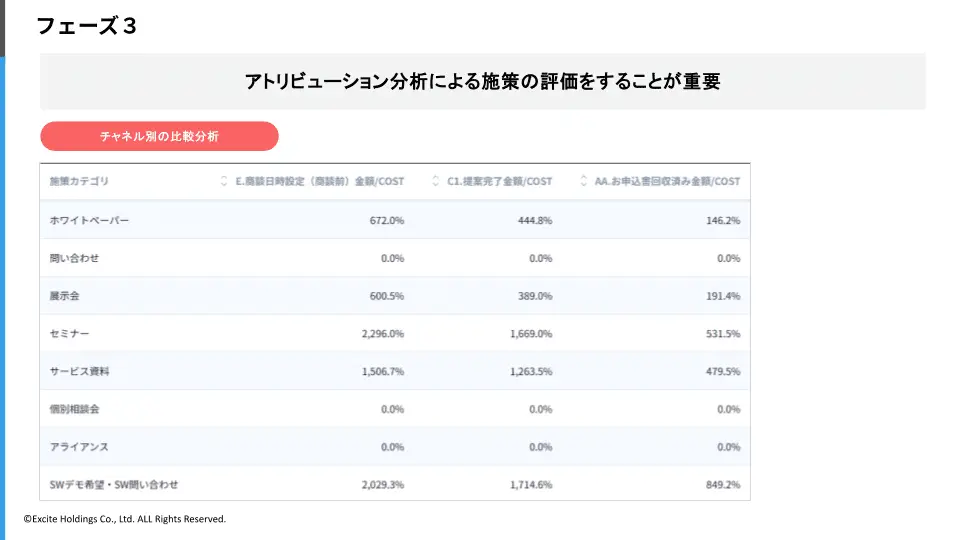This screenshot has width=960, height=540.
Task: Select the 施策カテゴリ column header
Action: click(79, 181)
